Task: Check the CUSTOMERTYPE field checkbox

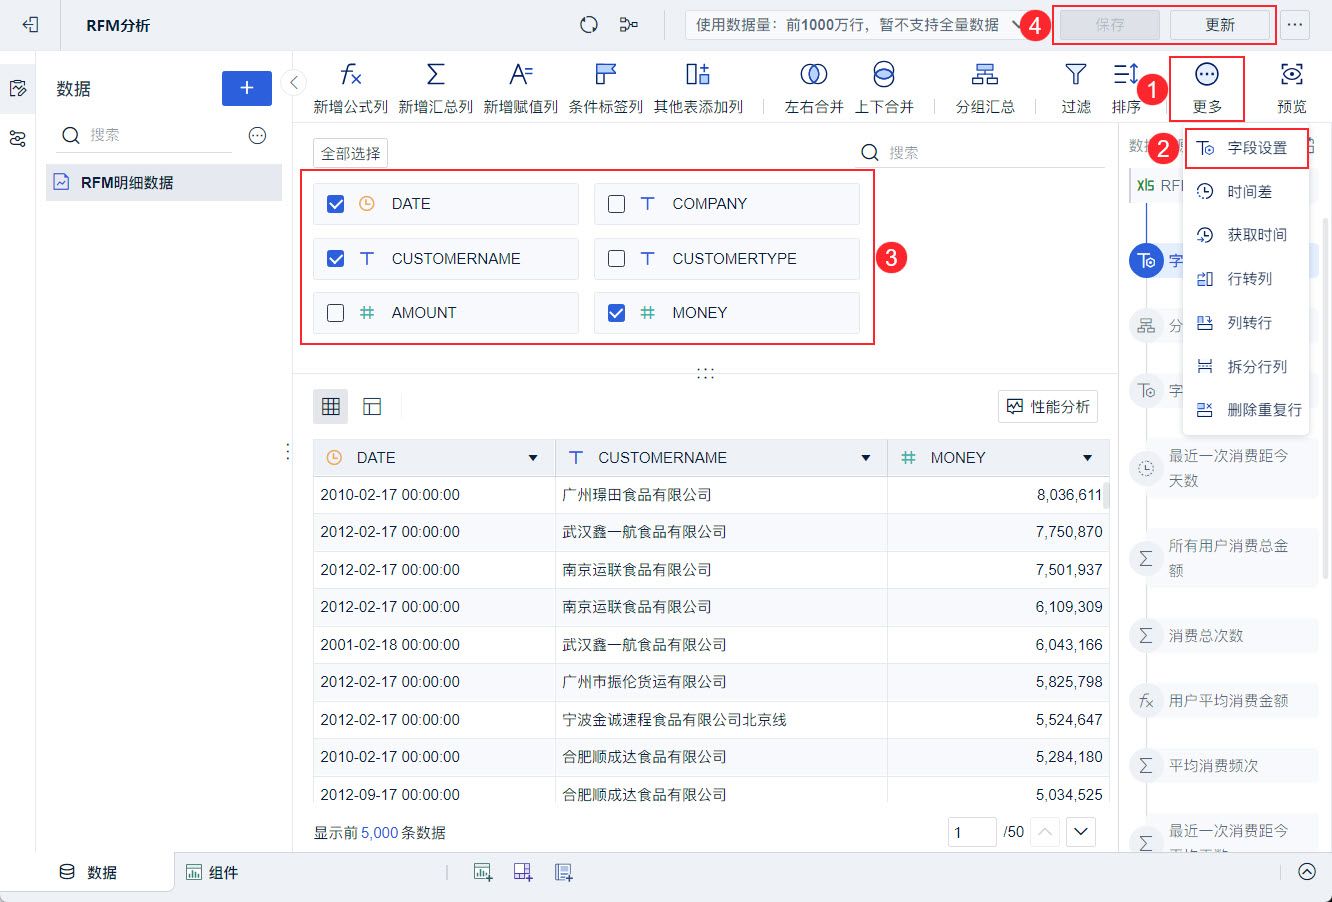Action: (616, 258)
